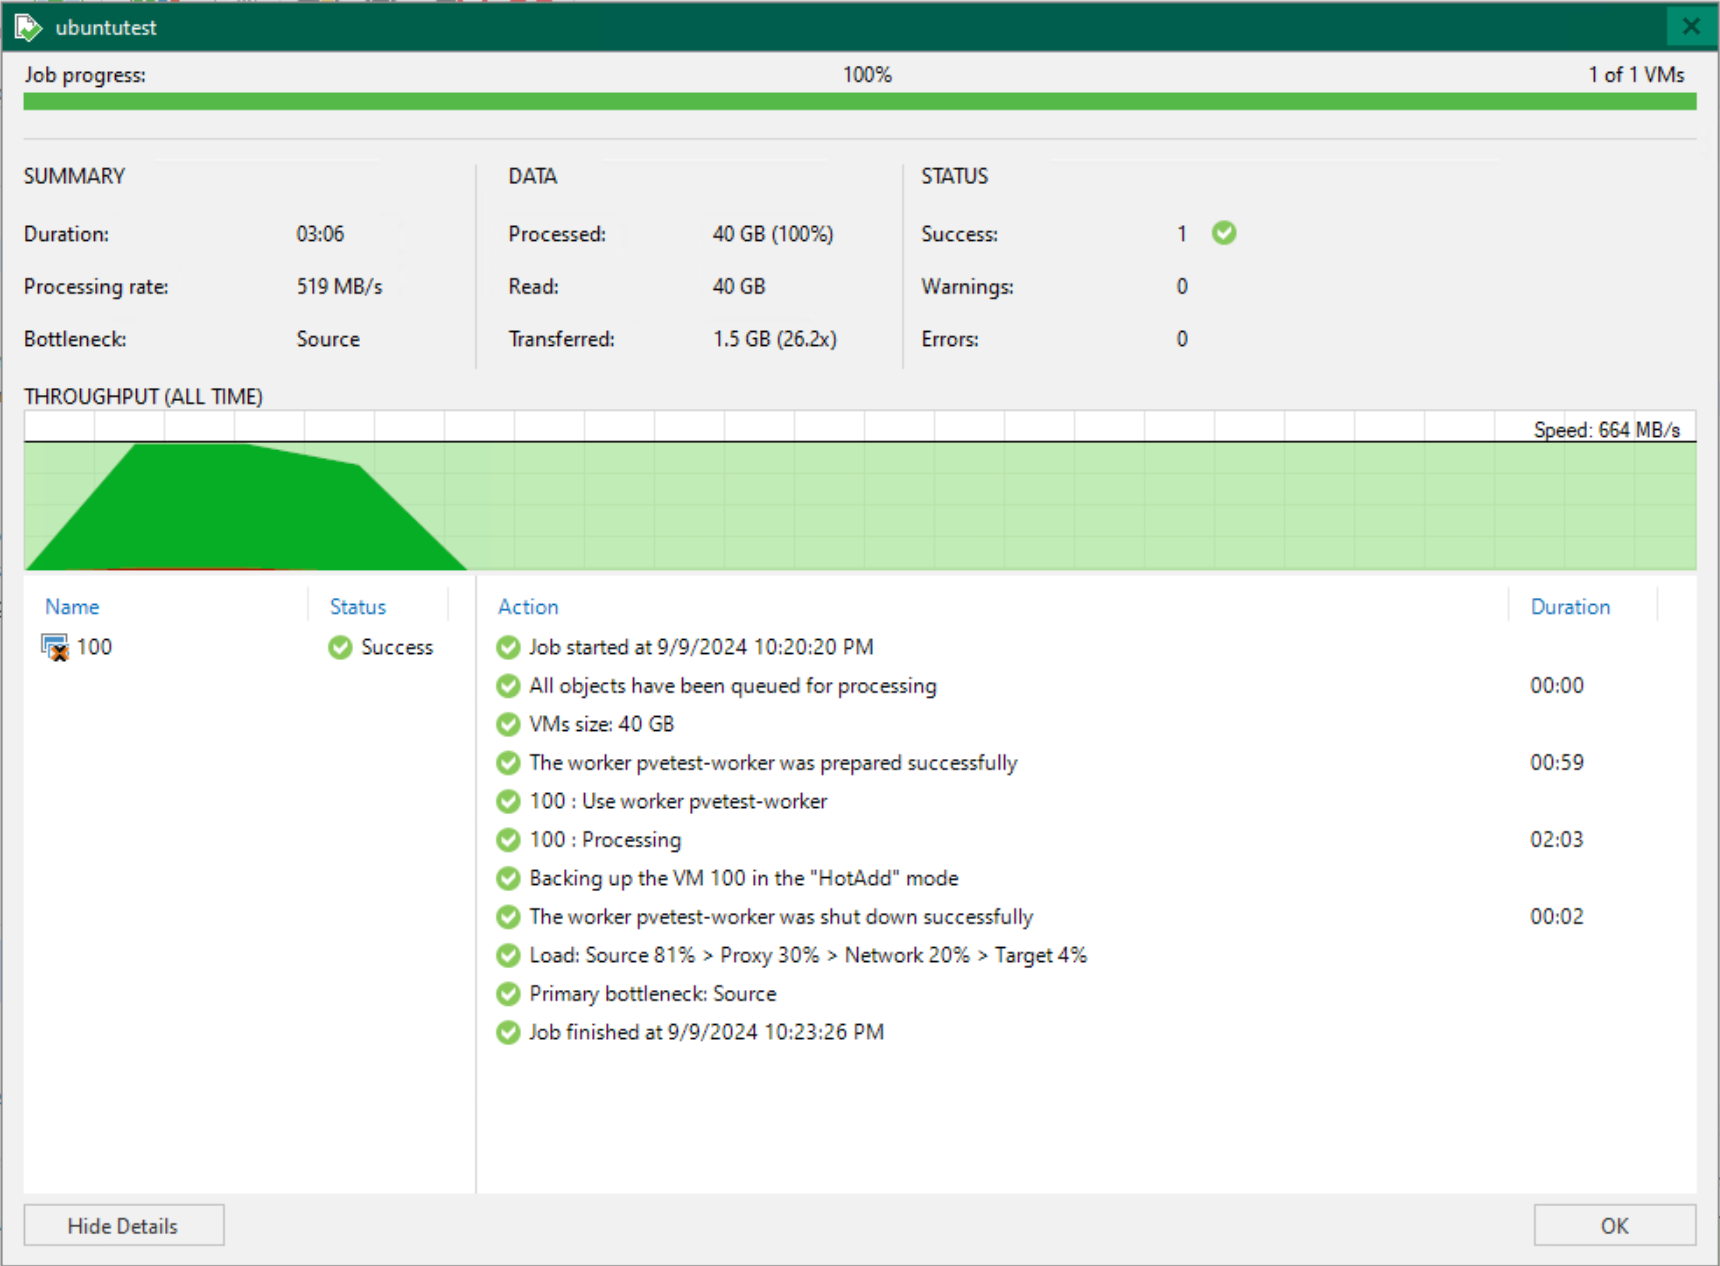Close the ubuntutest job window
The width and height of the screenshot is (1720, 1266).
[x=1690, y=26]
